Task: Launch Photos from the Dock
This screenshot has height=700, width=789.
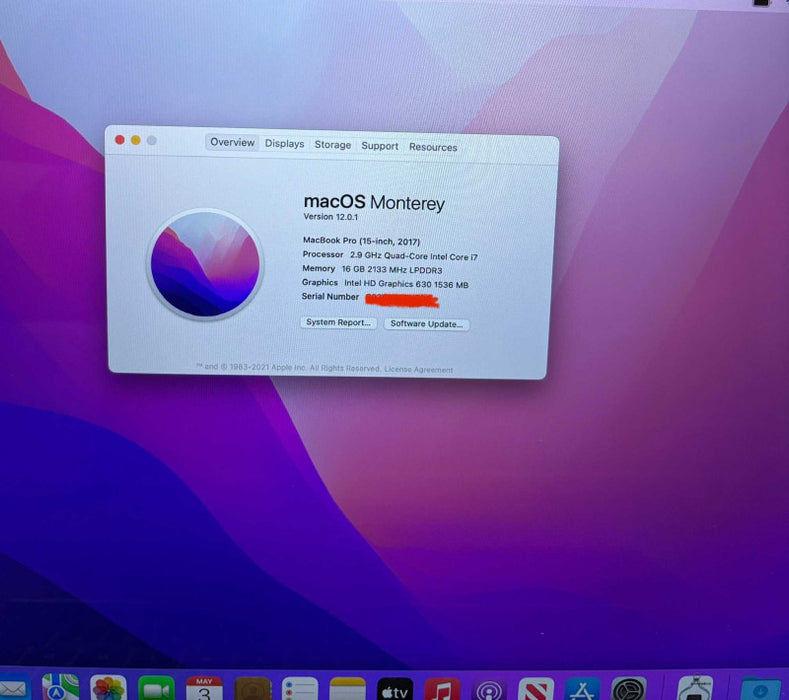Action: 108,688
